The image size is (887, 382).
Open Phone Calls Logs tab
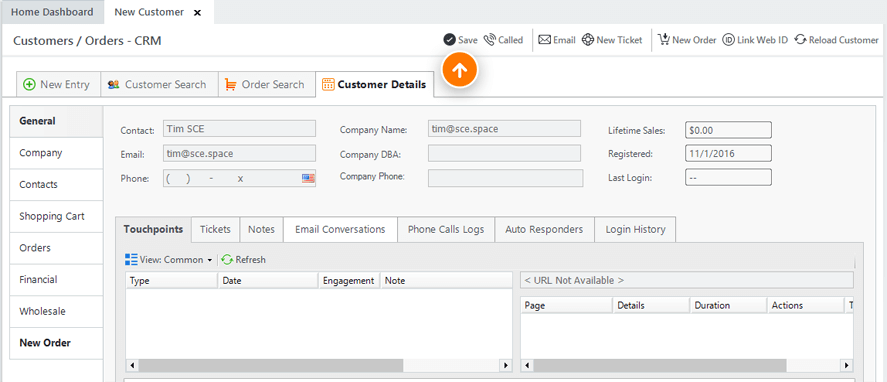tap(446, 230)
